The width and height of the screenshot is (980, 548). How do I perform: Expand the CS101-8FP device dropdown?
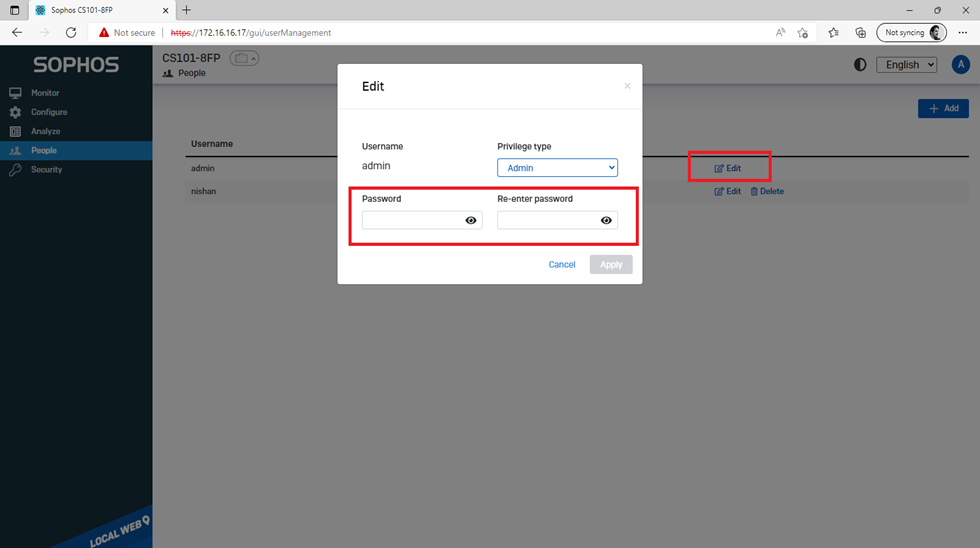245,58
